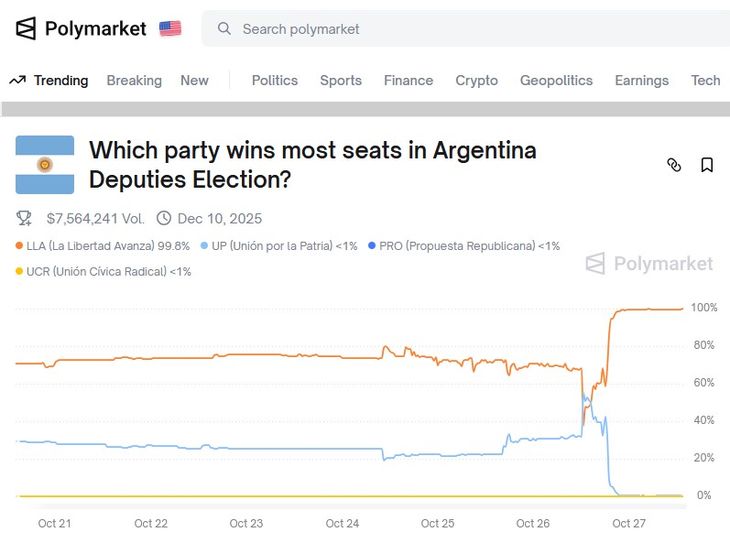
Task: Click the UP light-blue legend dot
Action: coord(204,245)
